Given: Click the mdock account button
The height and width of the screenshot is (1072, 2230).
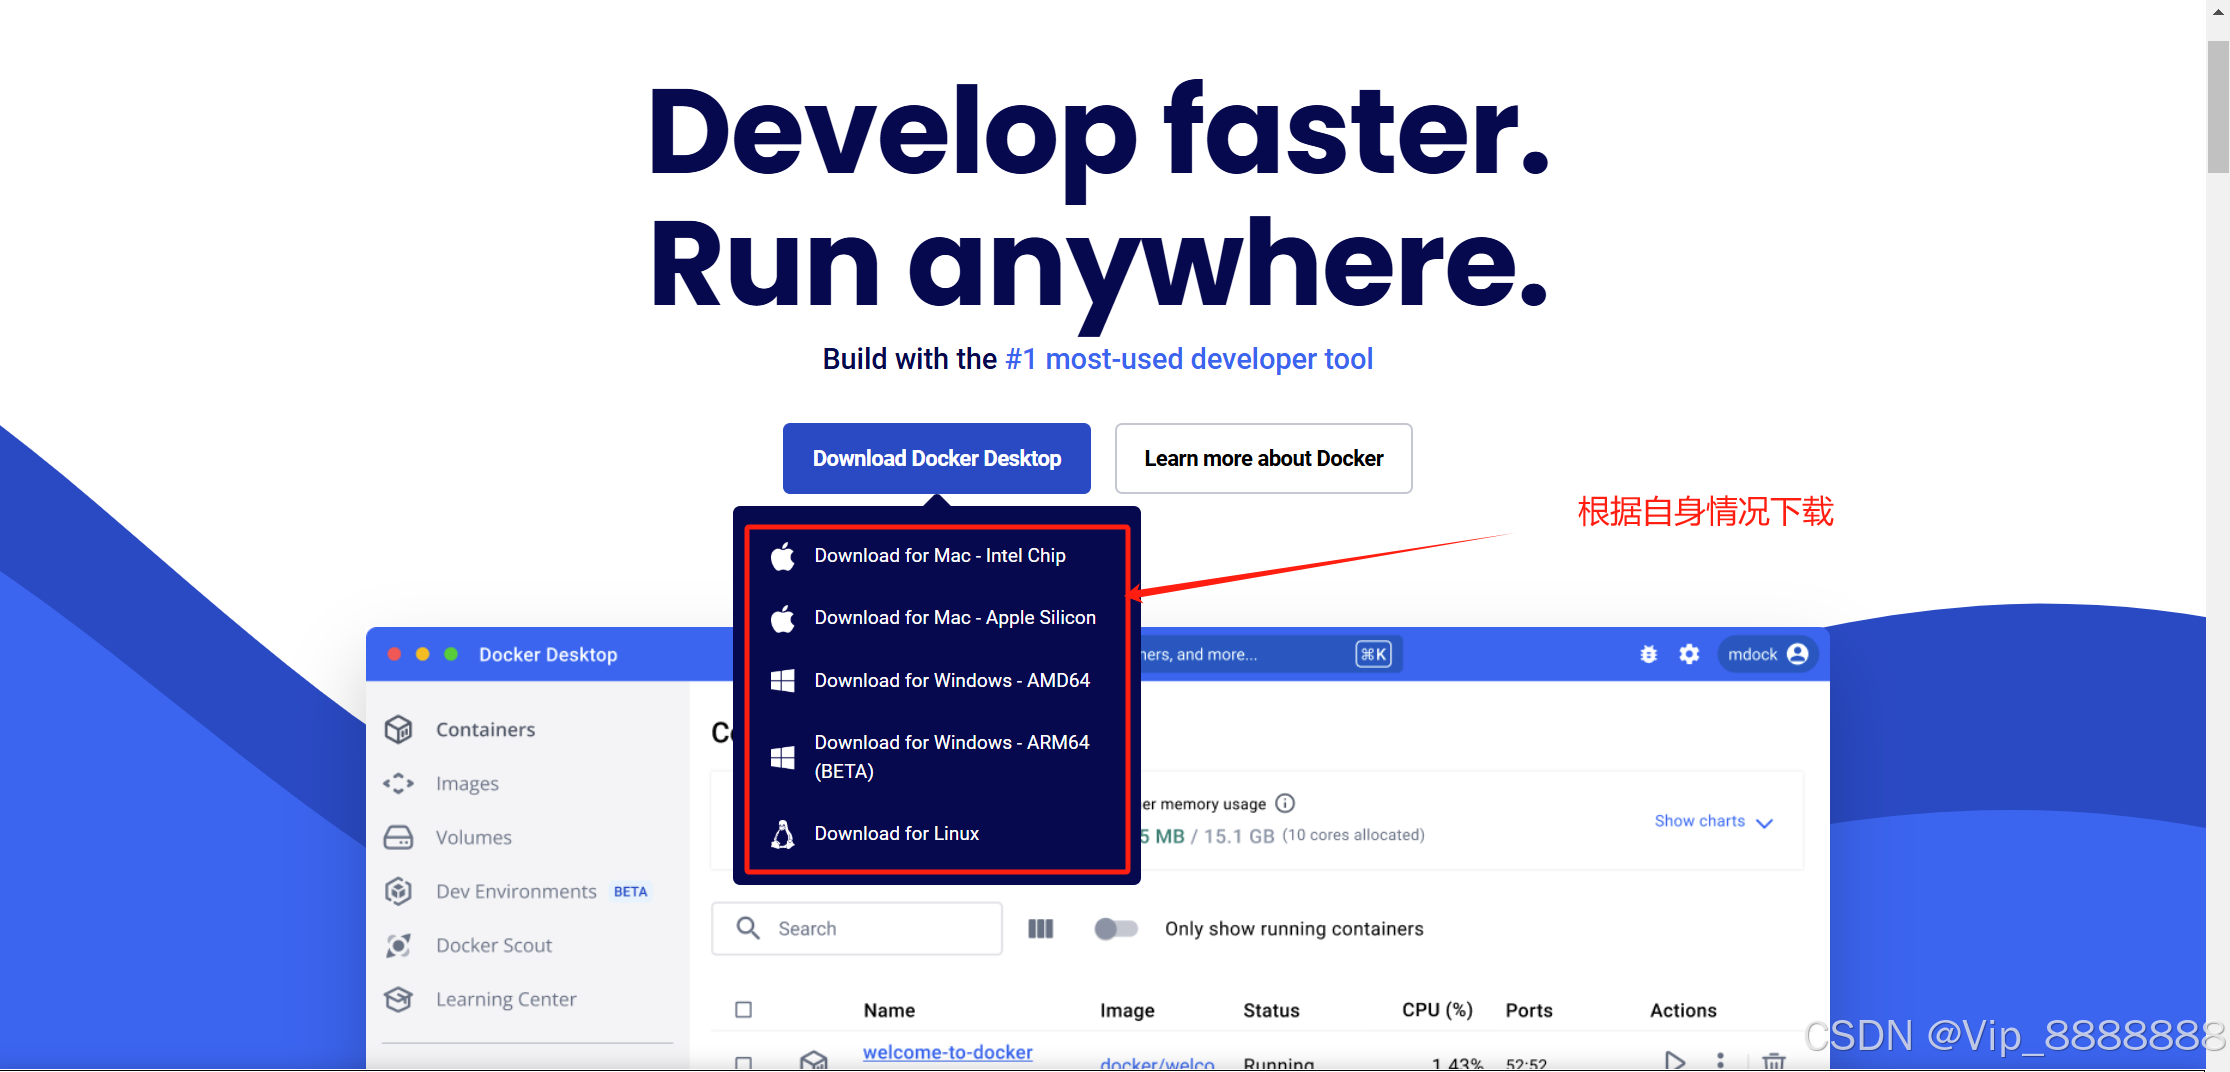Looking at the screenshot, I should click(x=1767, y=654).
